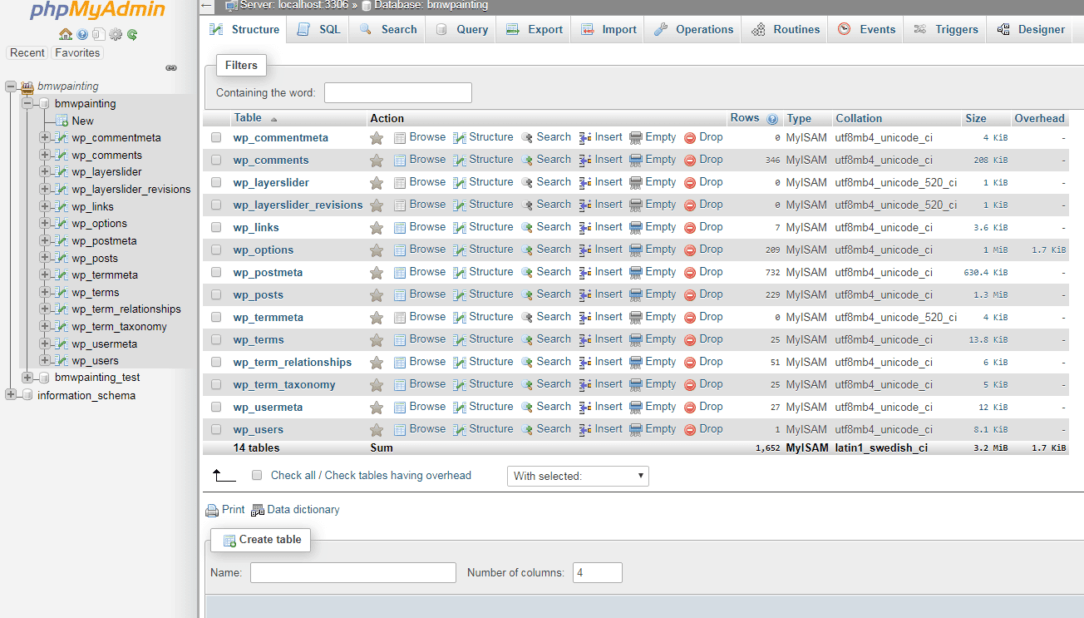Select the checkbox beside wp_users
This screenshot has width=1084, height=618.
(216, 429)
